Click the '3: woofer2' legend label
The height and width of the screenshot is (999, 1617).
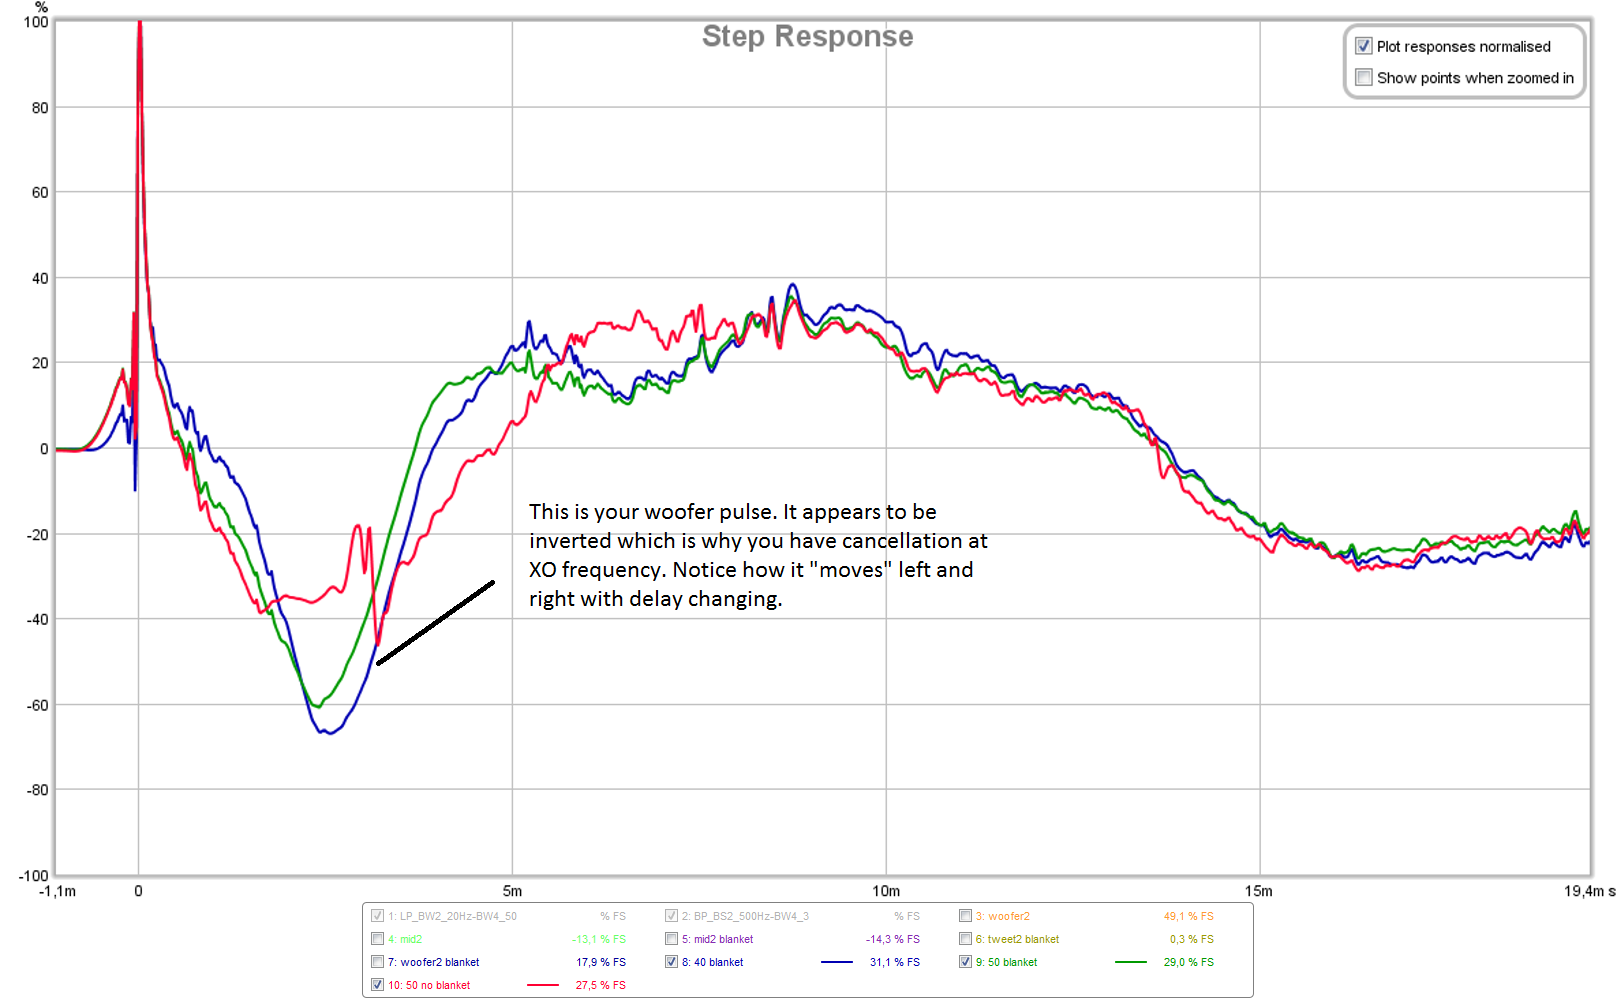pyautogui.click(x=1003, y=916)
